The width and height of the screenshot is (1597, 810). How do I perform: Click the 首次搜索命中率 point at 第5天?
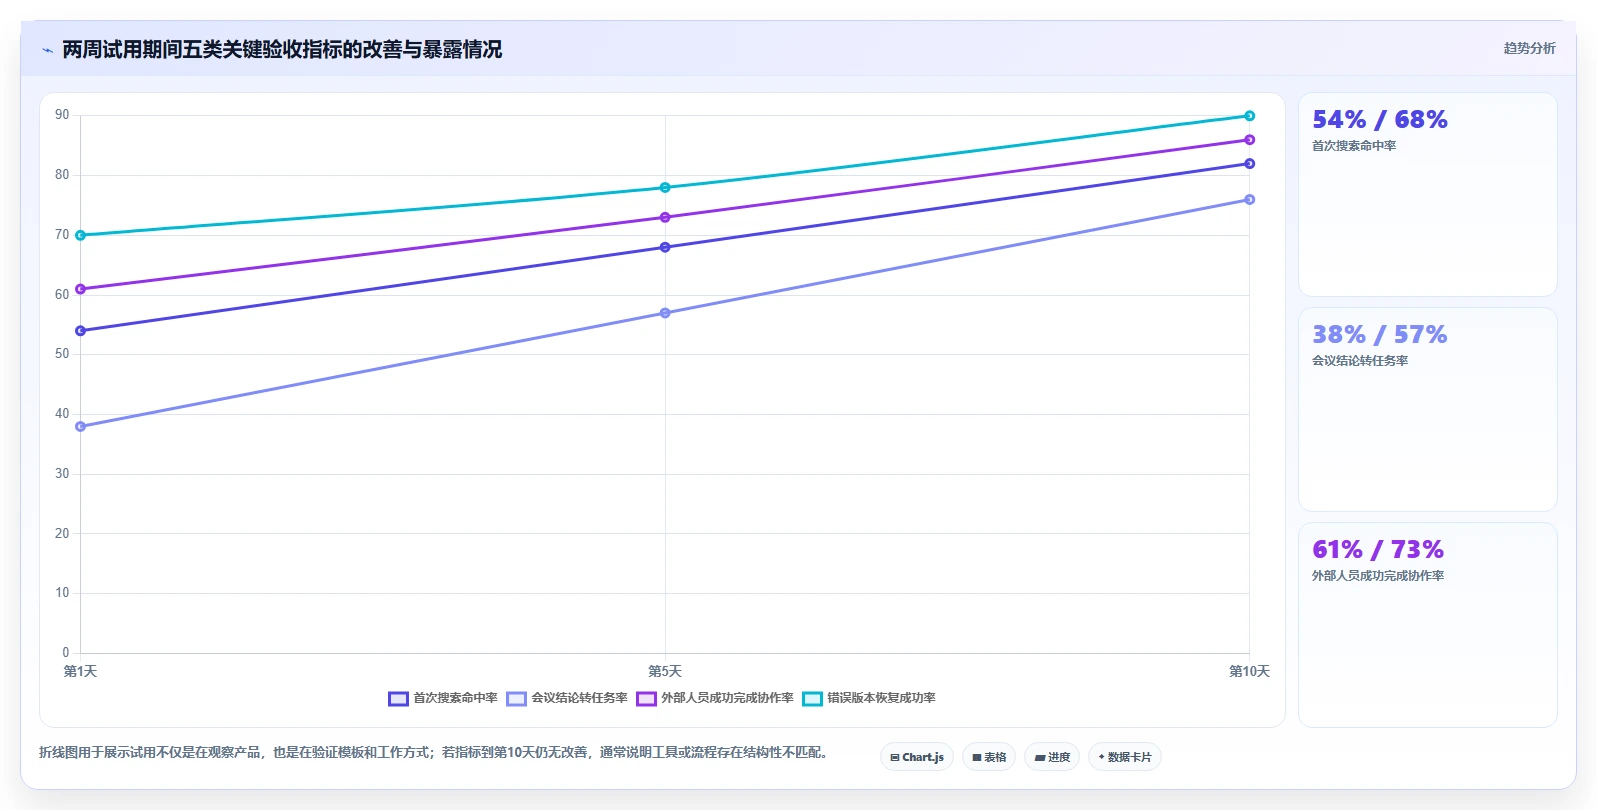click(665, 247)
